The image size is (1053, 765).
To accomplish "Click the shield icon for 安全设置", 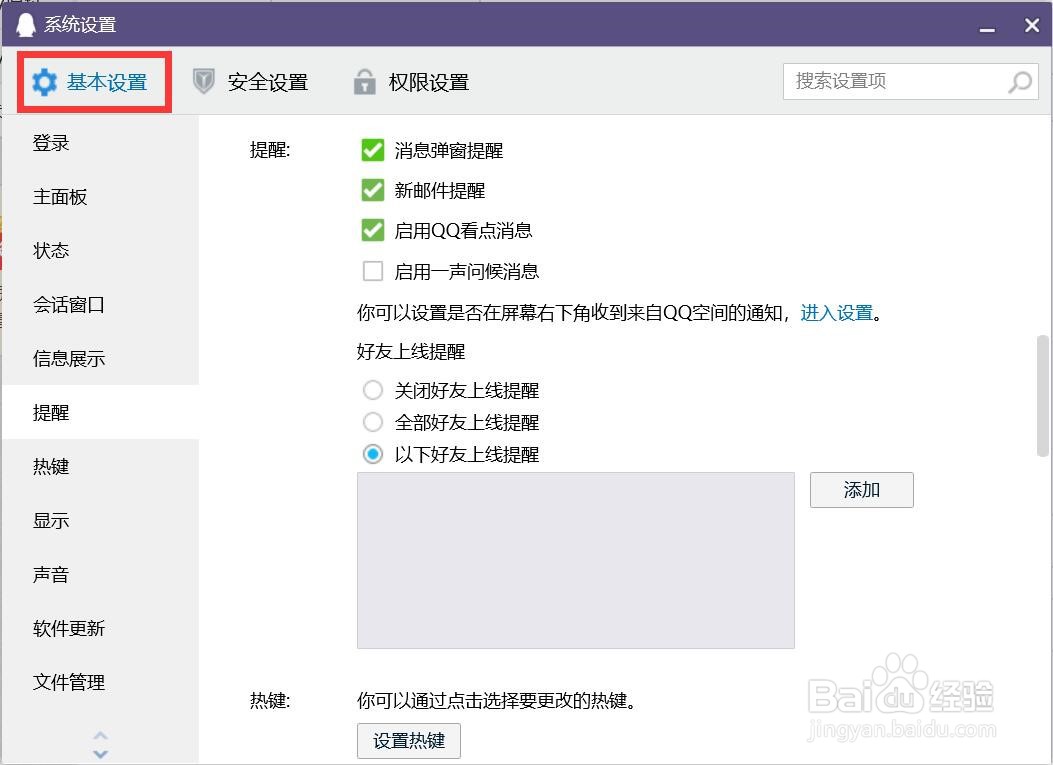I will point(203,82).
